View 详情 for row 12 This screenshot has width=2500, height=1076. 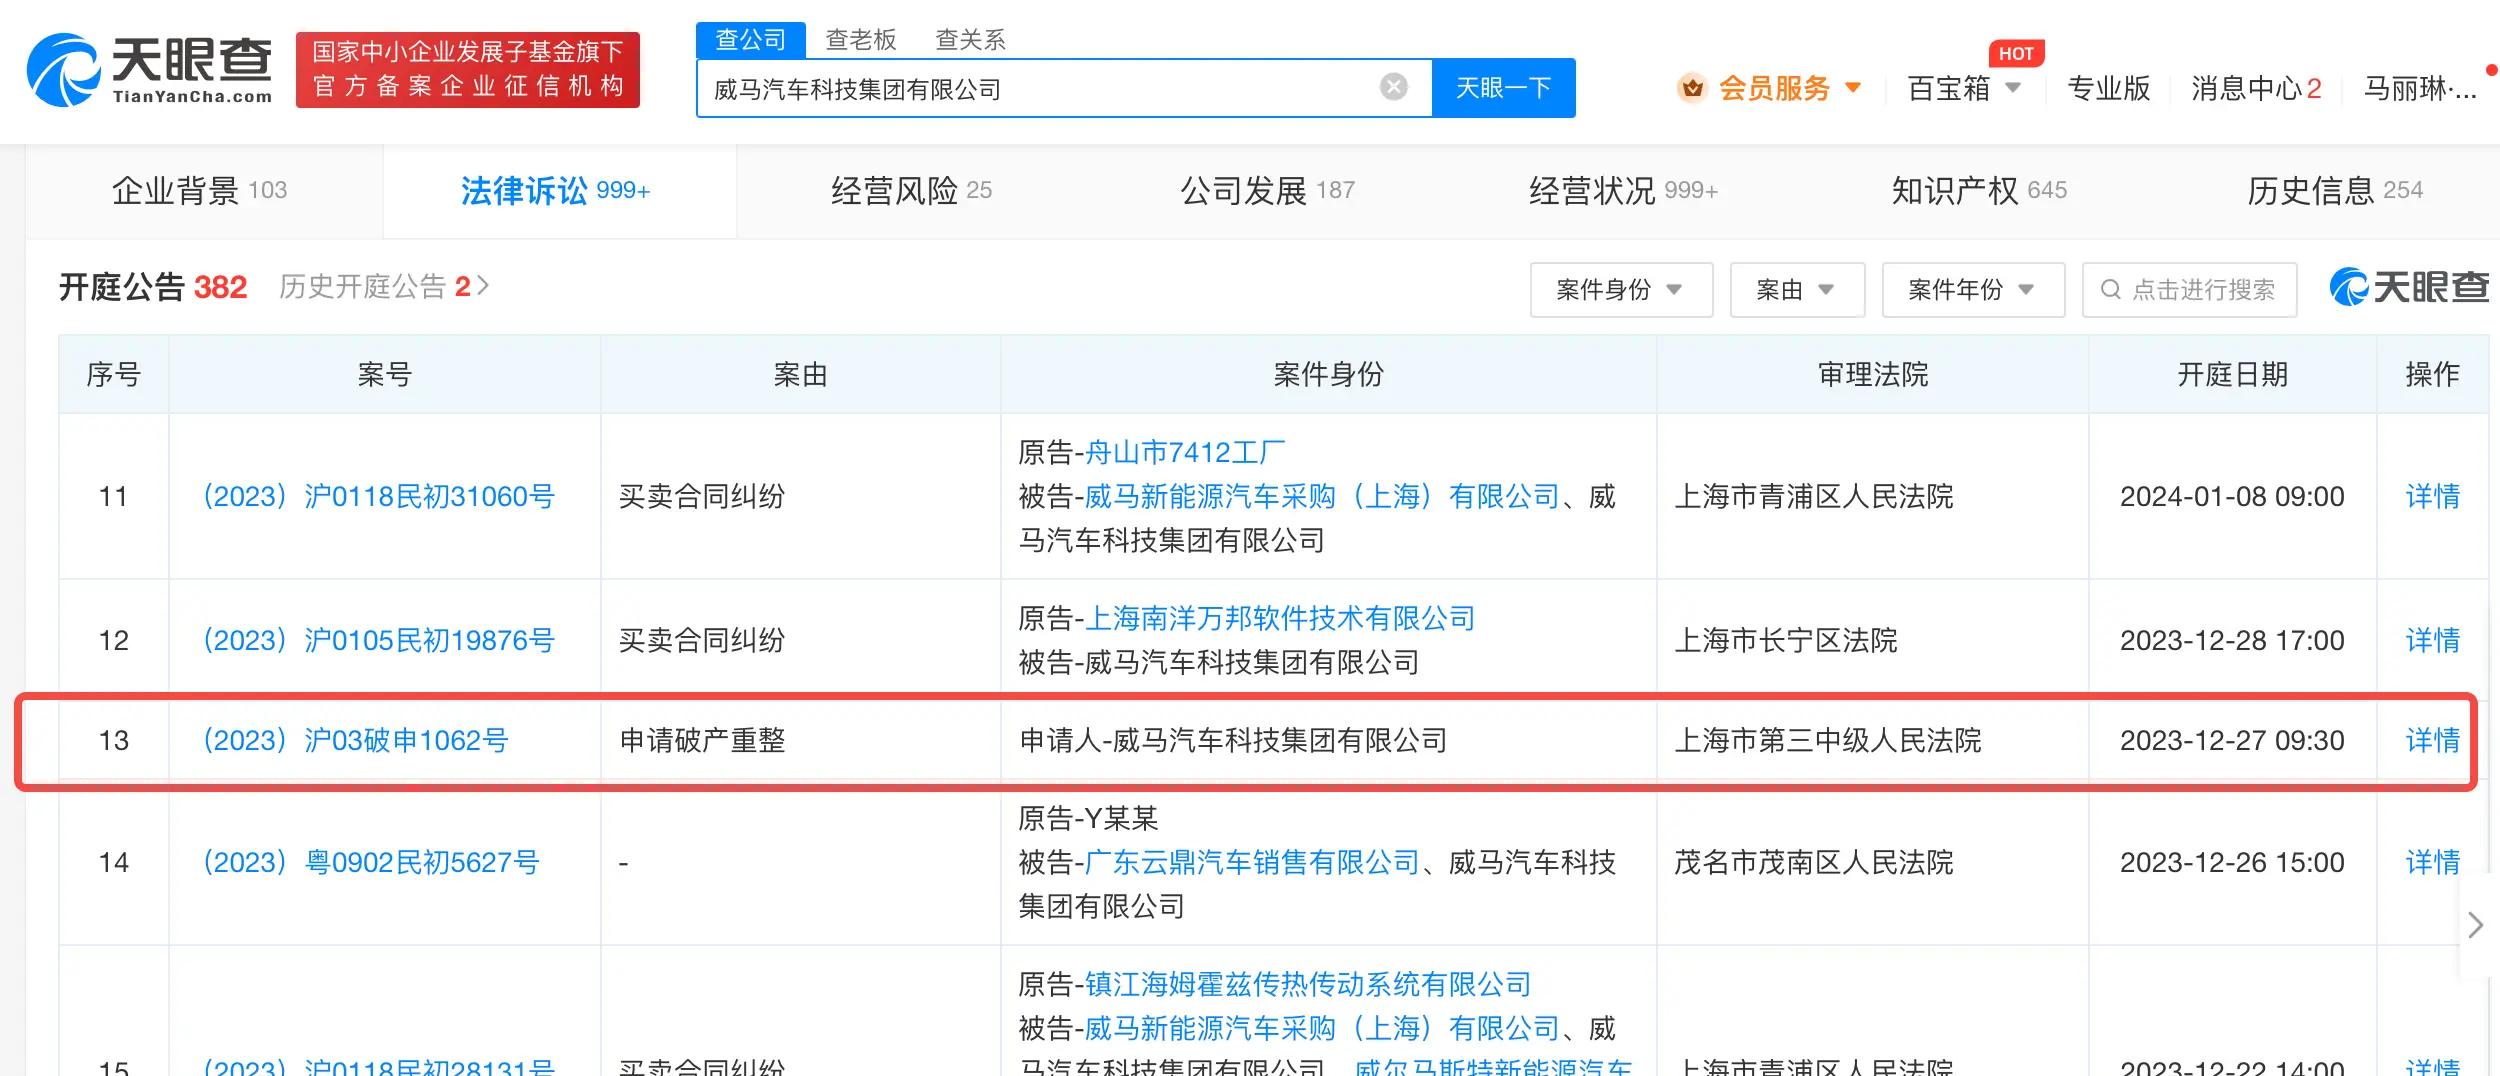tap(2432, 640)
